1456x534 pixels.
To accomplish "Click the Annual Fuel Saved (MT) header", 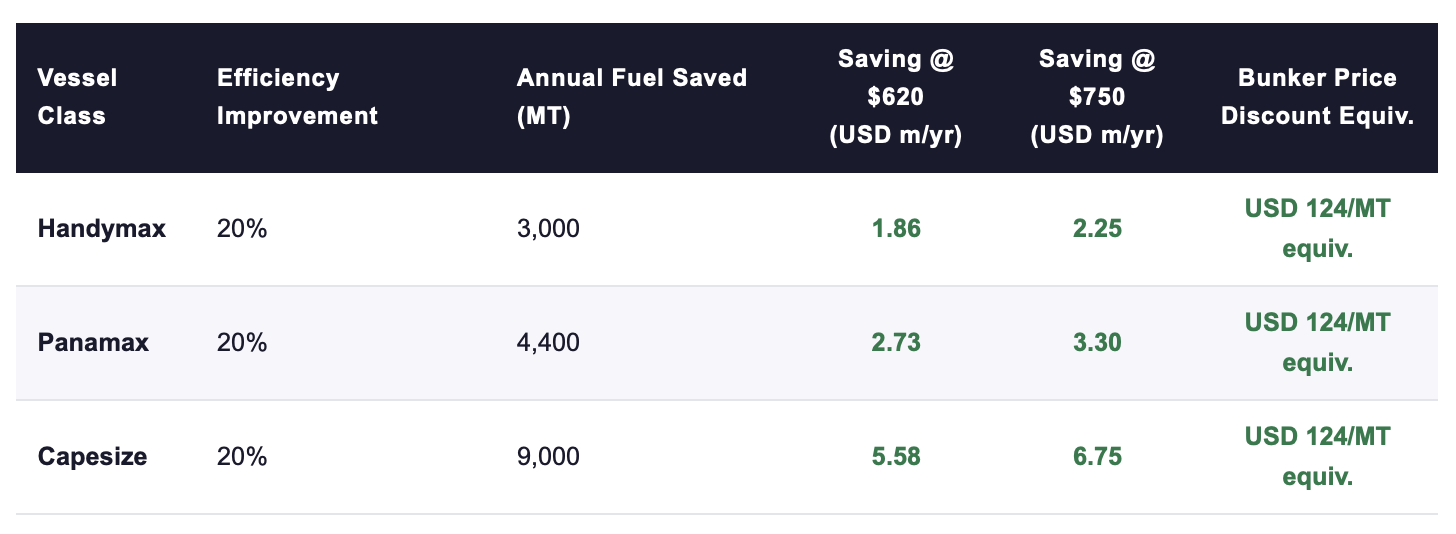I will (631, 97).
